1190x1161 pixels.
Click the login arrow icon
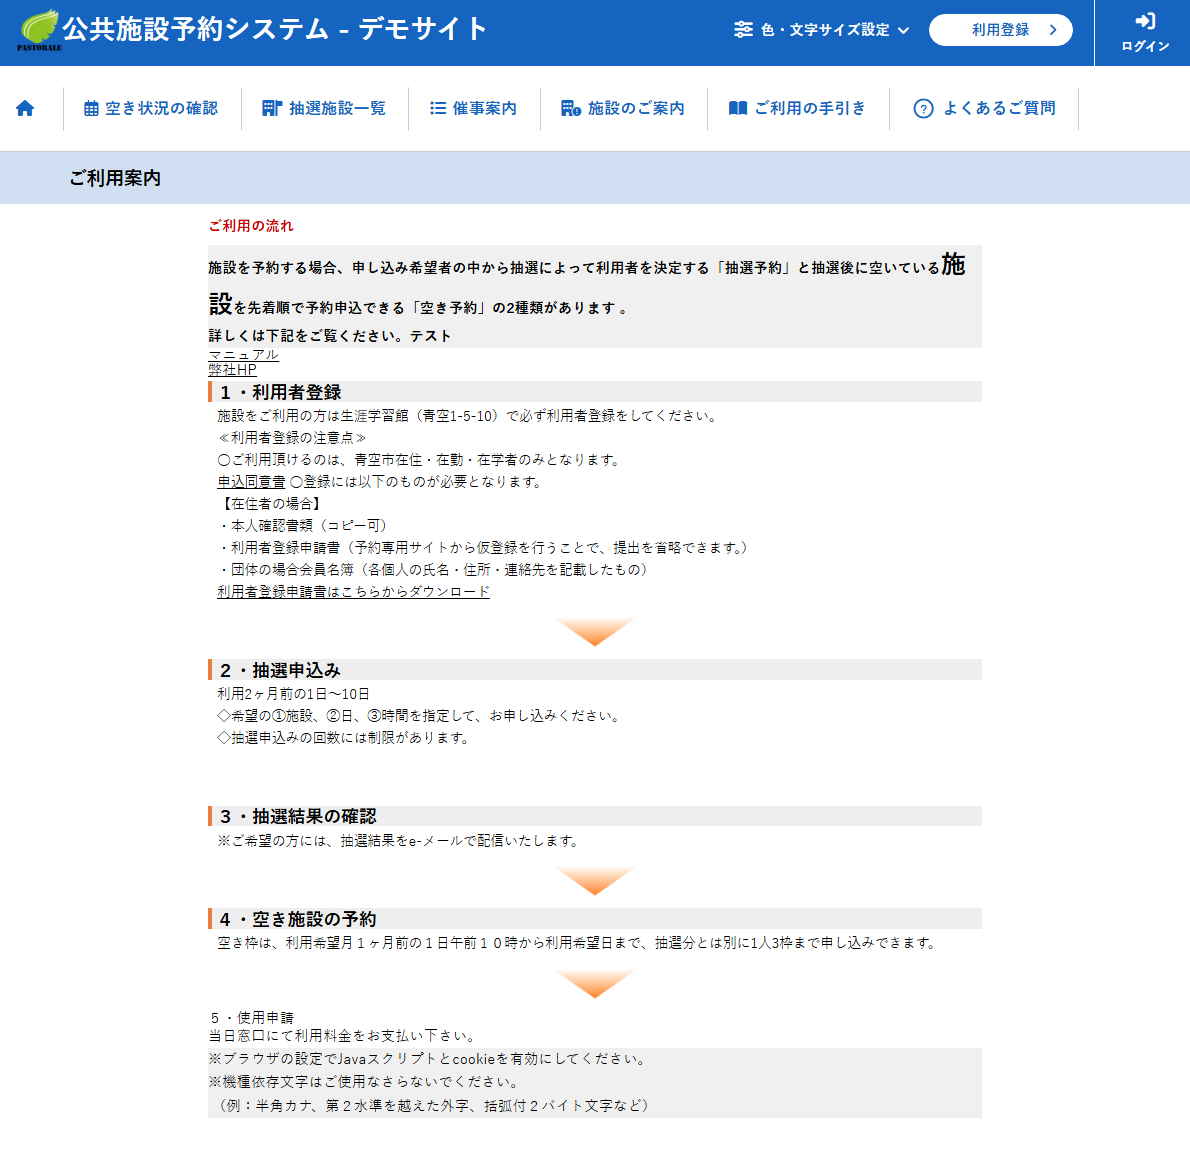[1145, 21]
